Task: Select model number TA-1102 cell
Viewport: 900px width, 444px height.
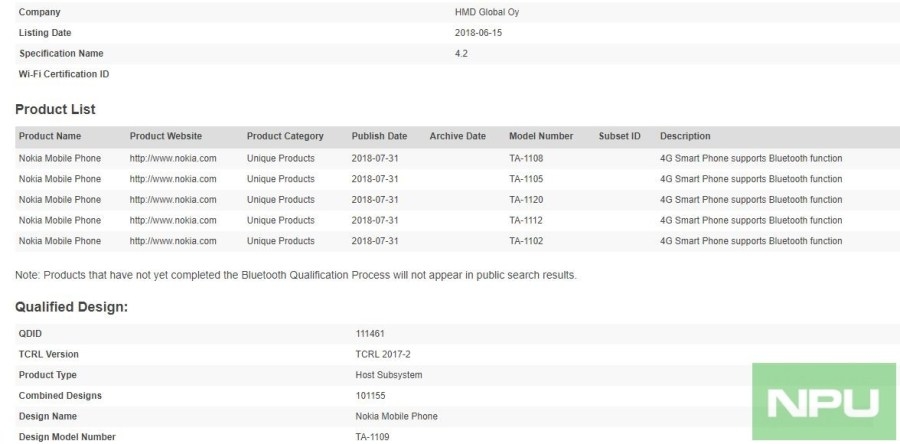Action: coord(526,241)
